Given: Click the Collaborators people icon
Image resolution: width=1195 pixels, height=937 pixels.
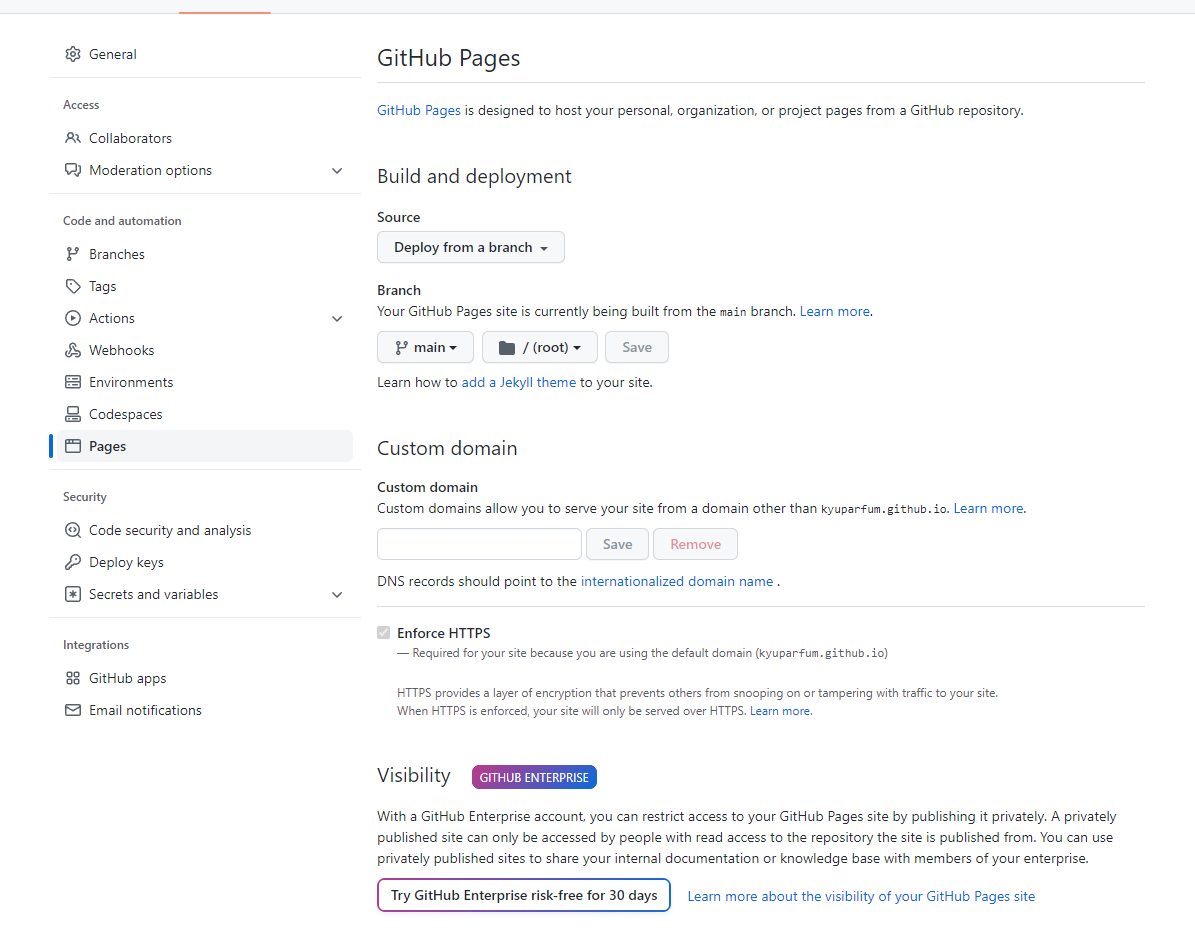Looking at the screenshot, I should (x=72, y=138).
